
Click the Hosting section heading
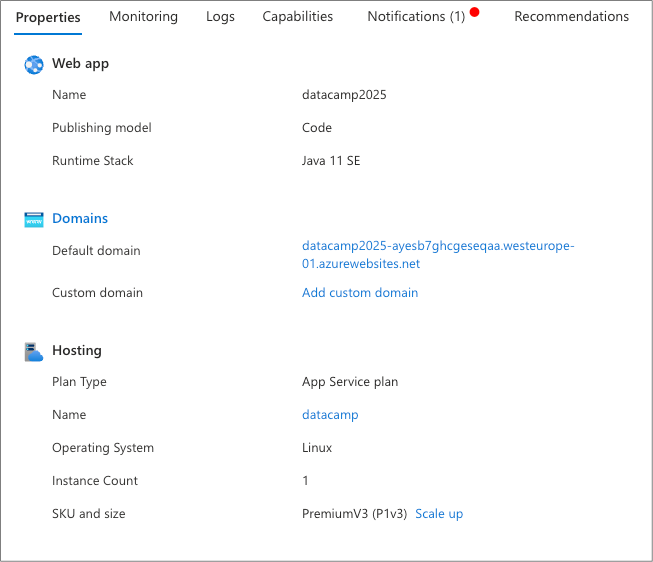click(77, 351)
